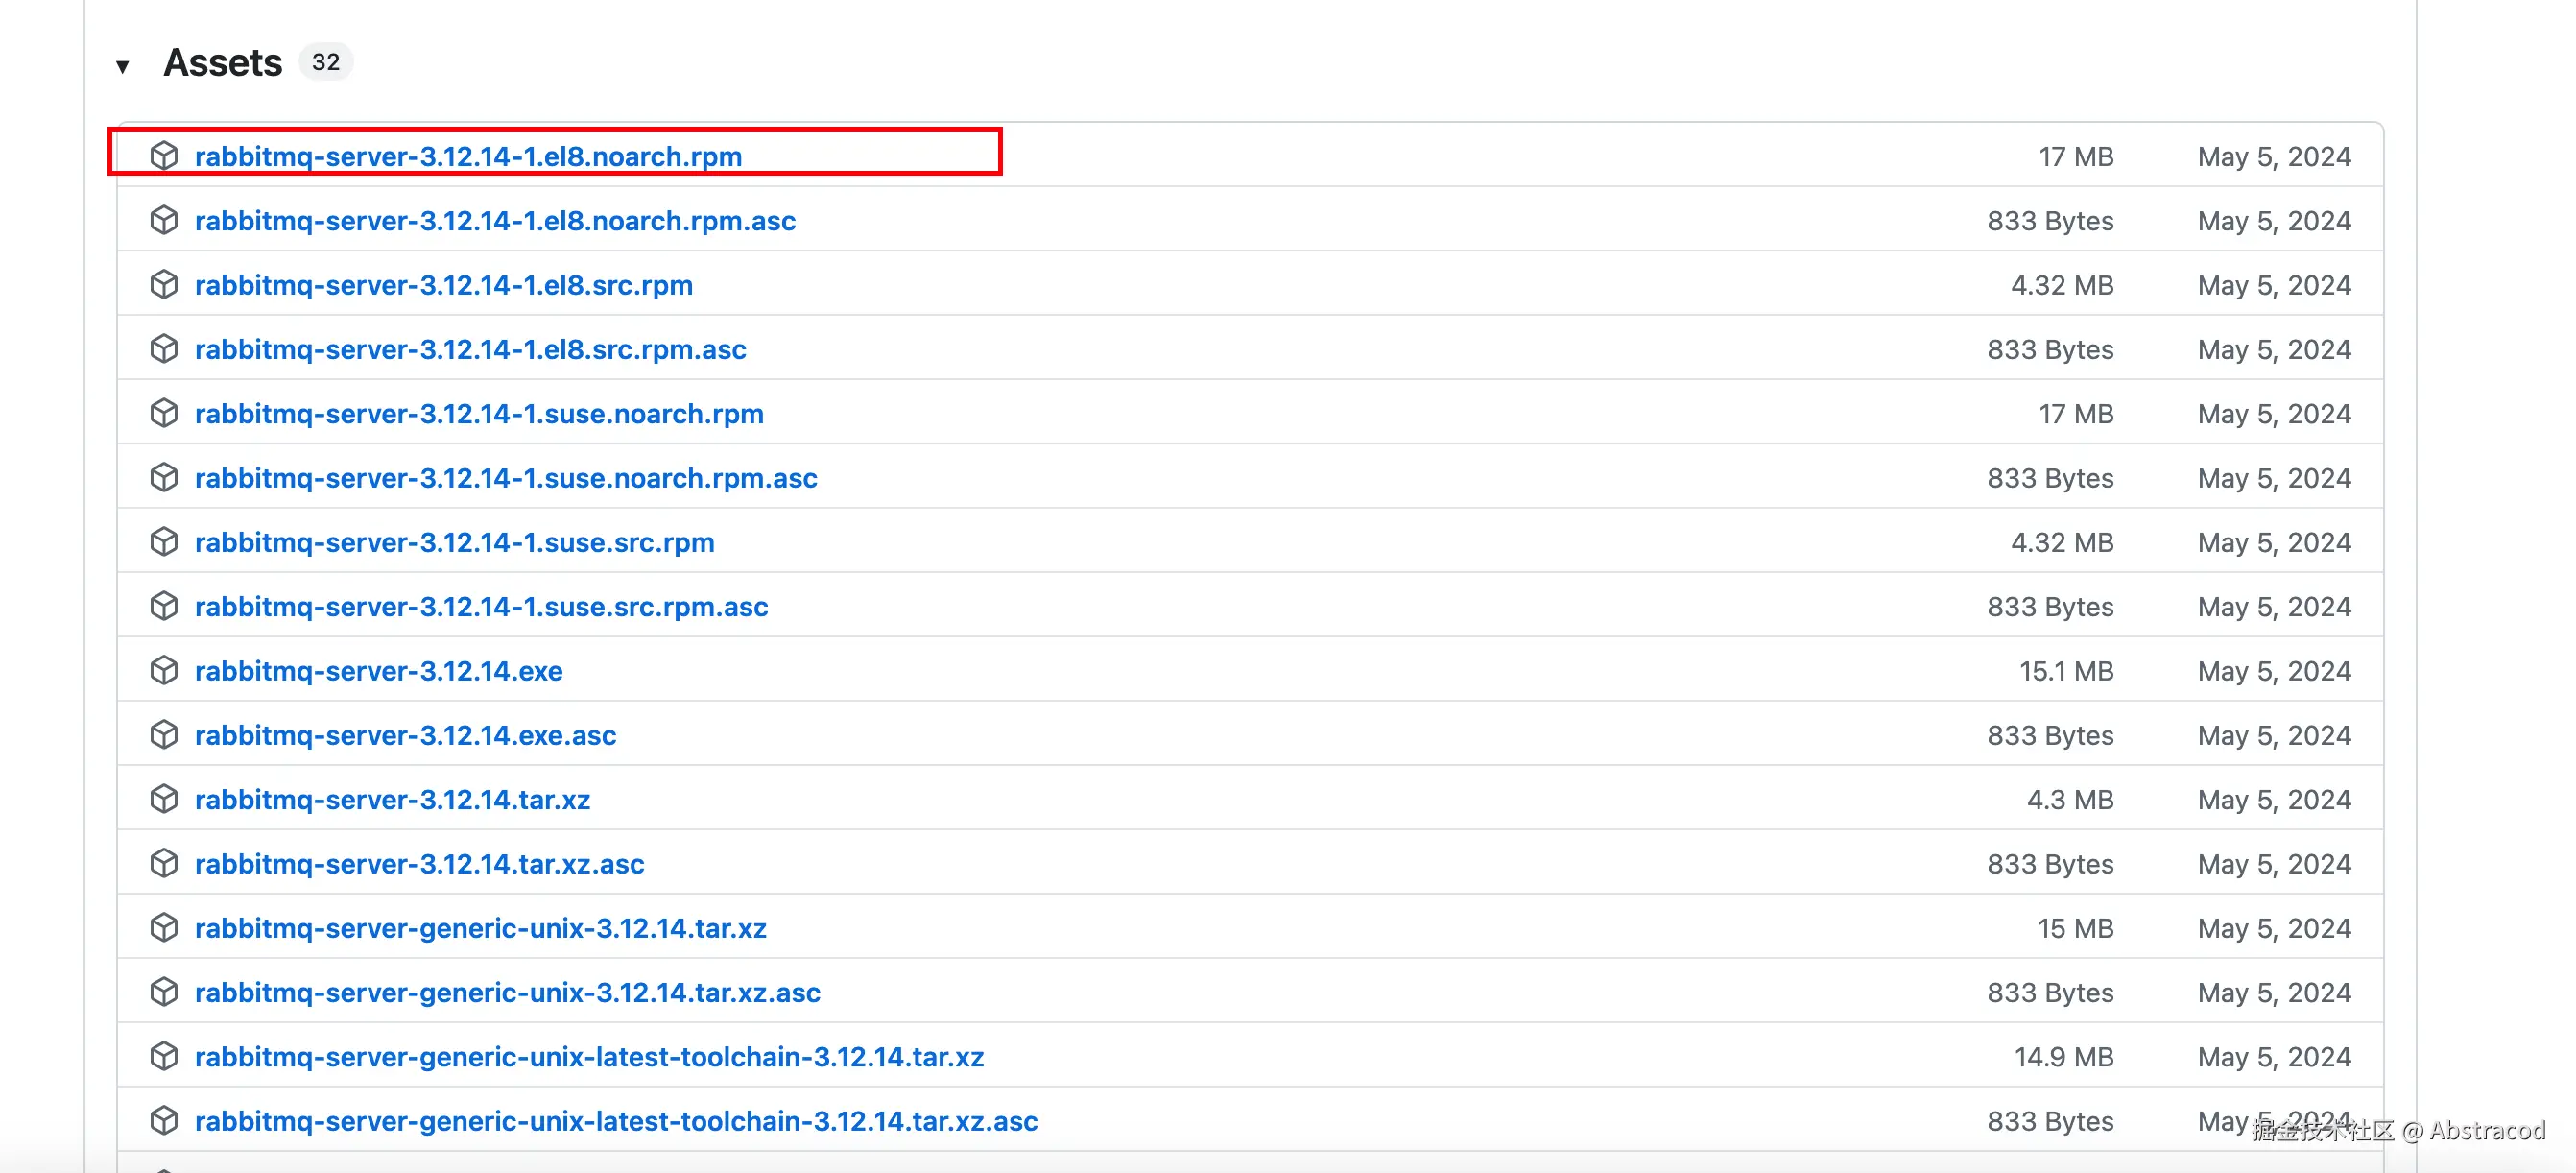Click package icon beside el8.src.rpm.asc file
Image resolution: width=2576 pixels, height=1173 pixels.
pos(164,349)
